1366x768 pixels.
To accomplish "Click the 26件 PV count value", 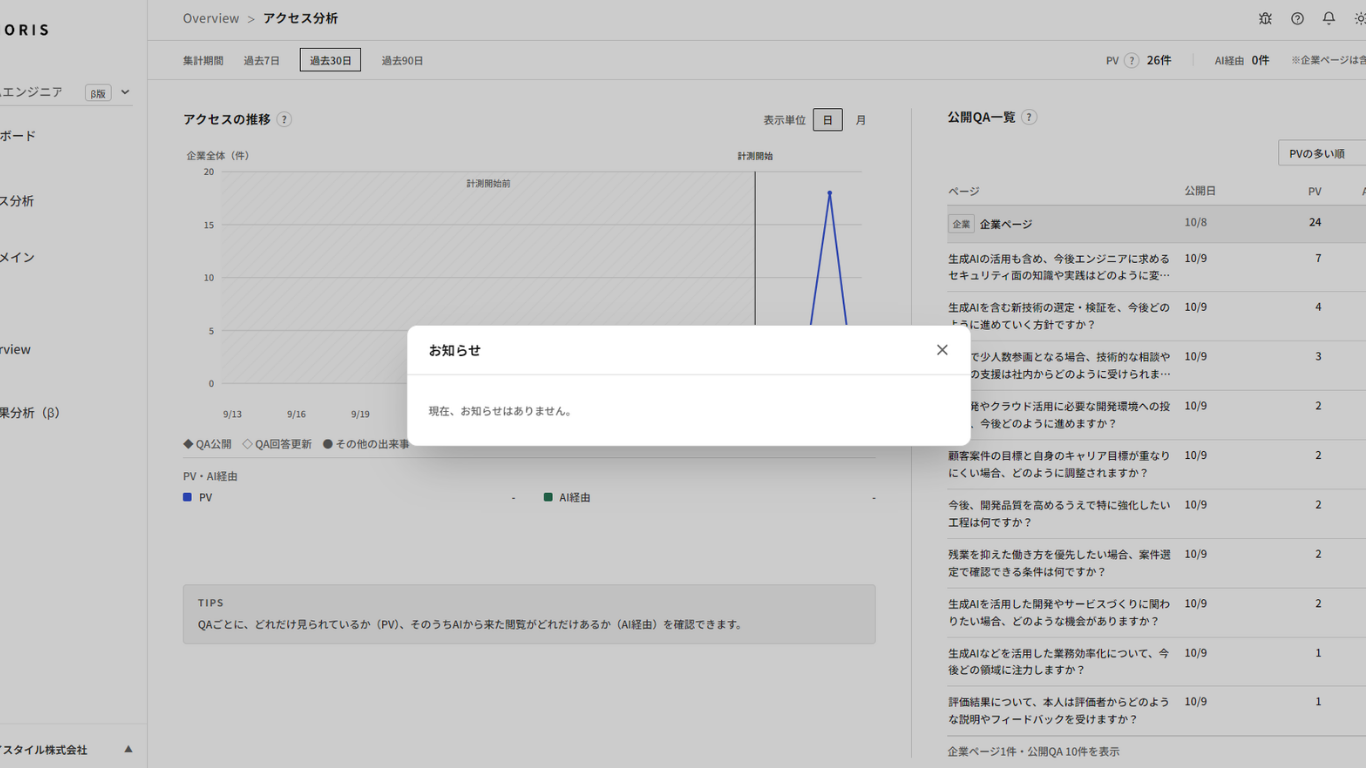I will tap(1159, 60).
